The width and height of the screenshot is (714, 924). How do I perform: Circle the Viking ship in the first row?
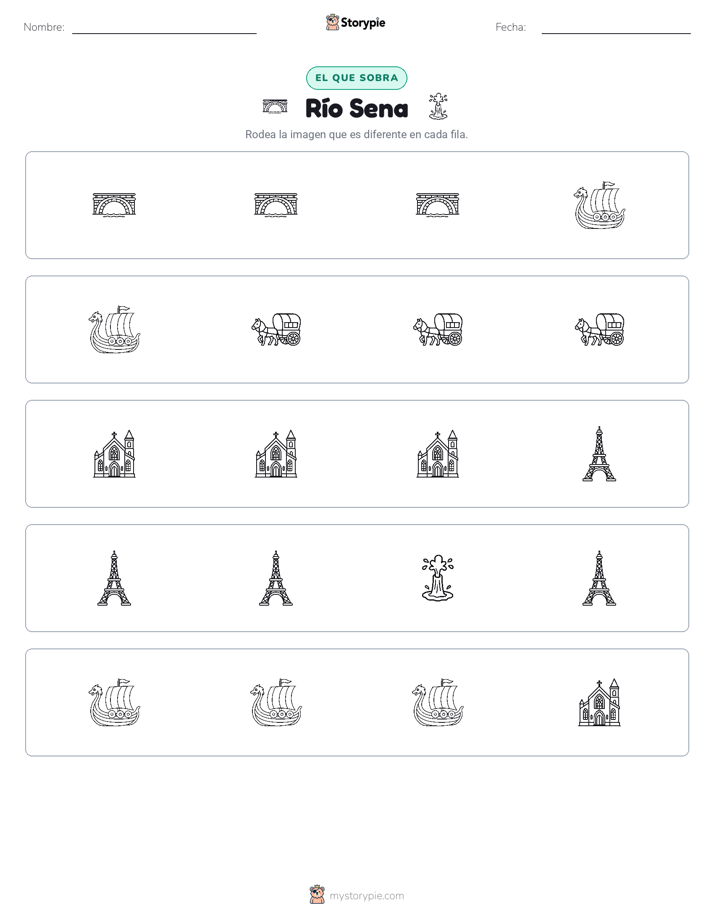click(599, 205)
